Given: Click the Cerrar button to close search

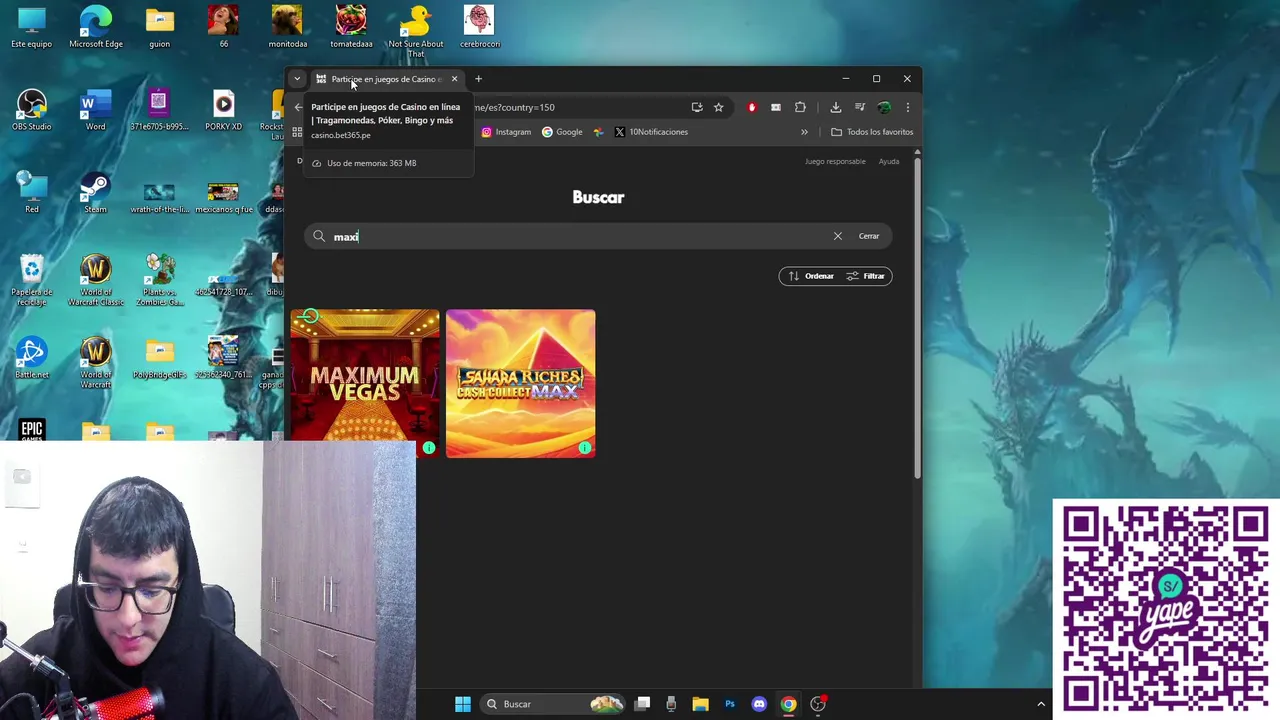Looking at the screenshot, I should tap(869, 236).
